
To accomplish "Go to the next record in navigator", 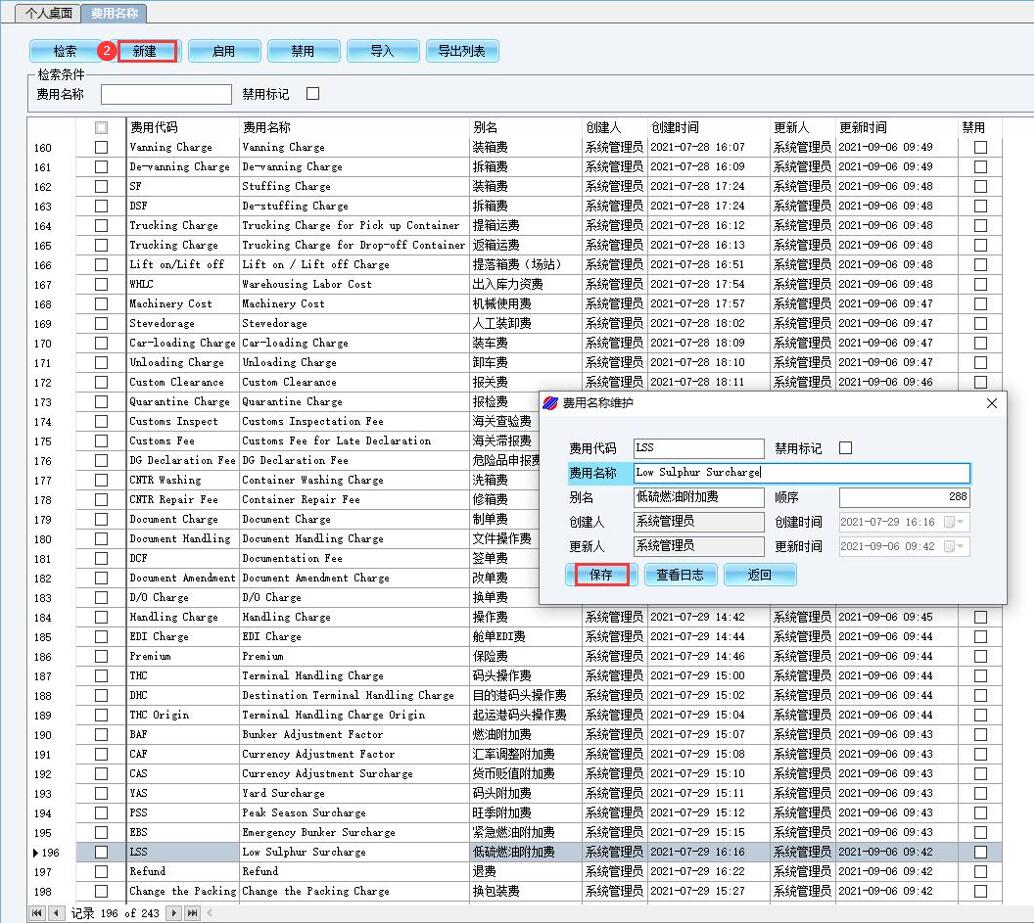I will click(x=174, y=913).
